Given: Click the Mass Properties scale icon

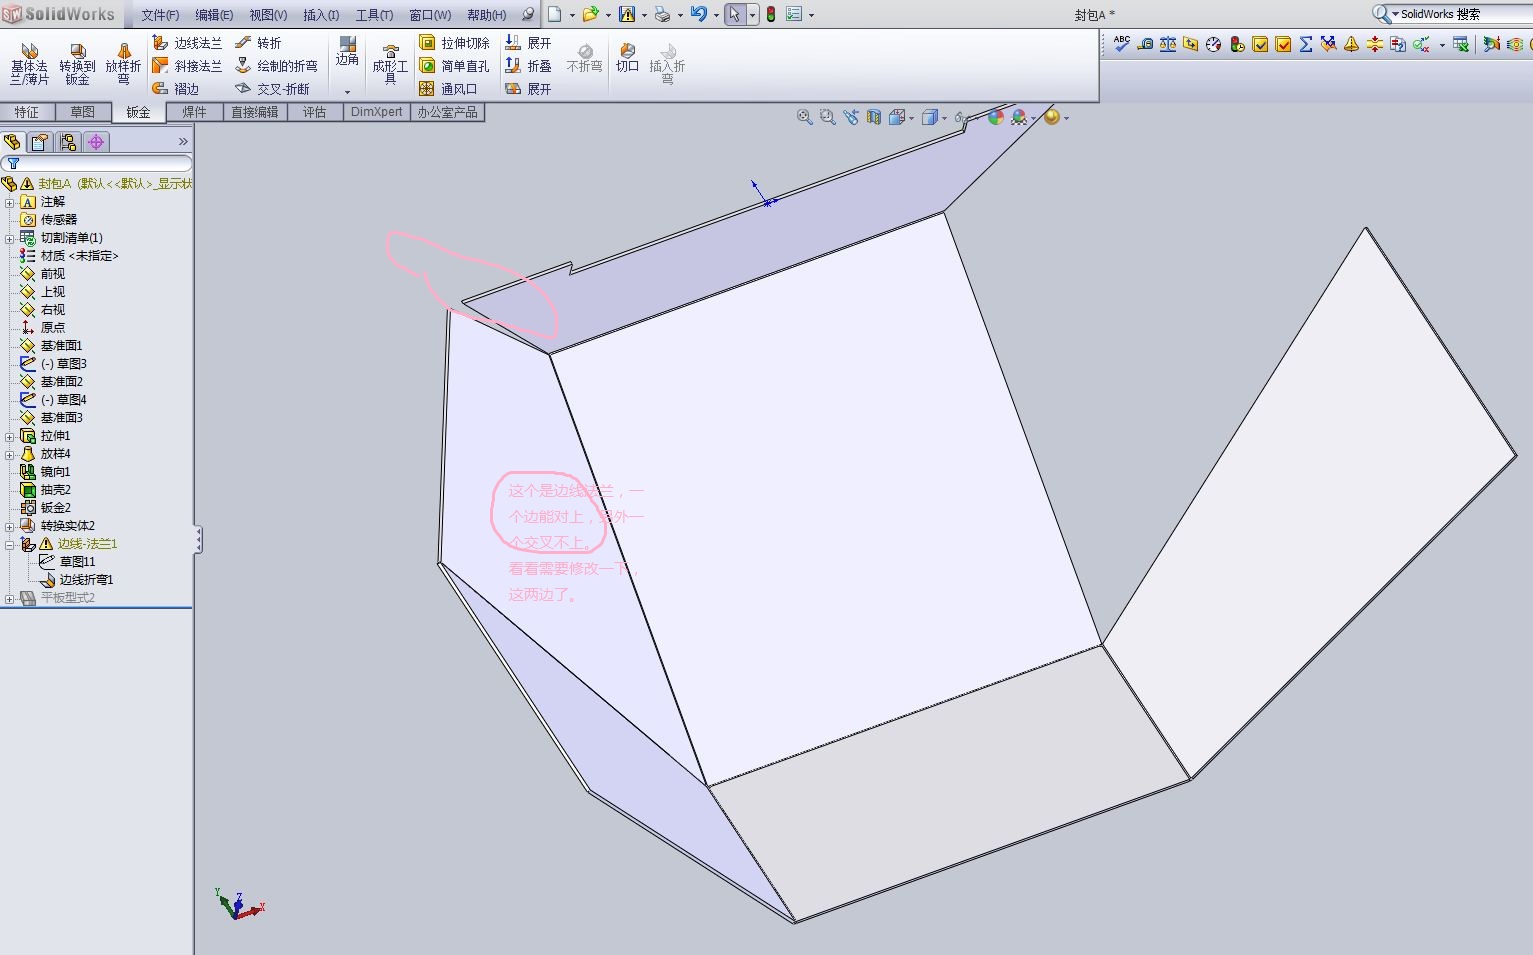Looking at the screenshot, I should (1168, 44).
